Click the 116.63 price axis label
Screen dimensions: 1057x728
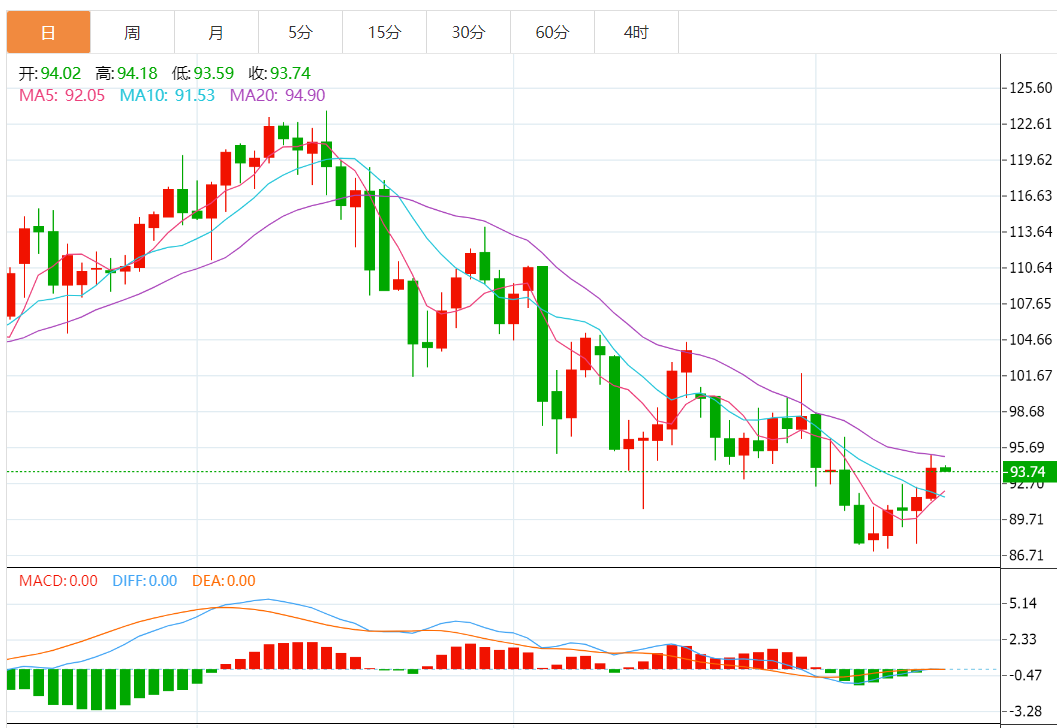[1031, 195]
